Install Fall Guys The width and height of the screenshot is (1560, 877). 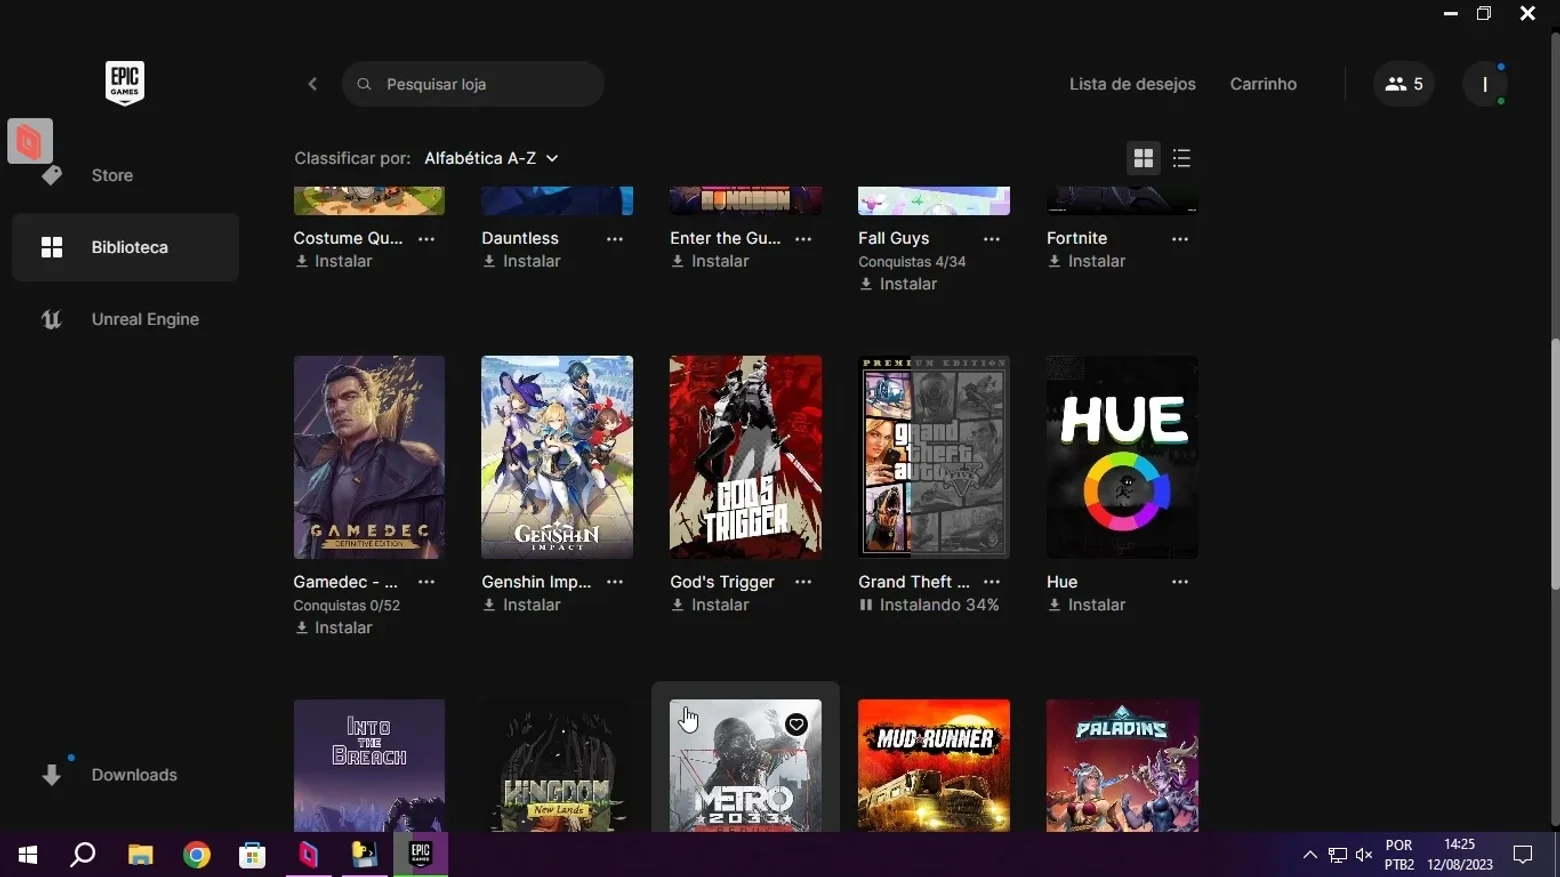pos(899,284)
